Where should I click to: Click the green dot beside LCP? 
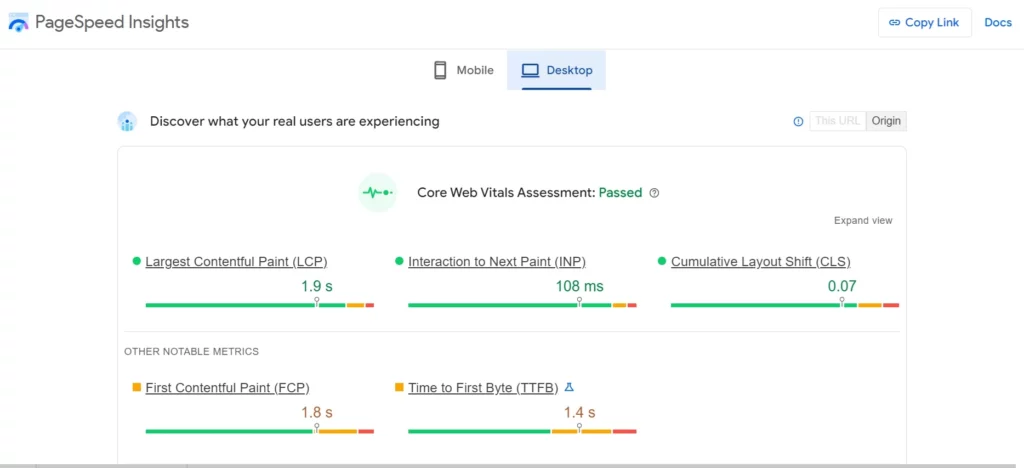click(x=136, y=261)
